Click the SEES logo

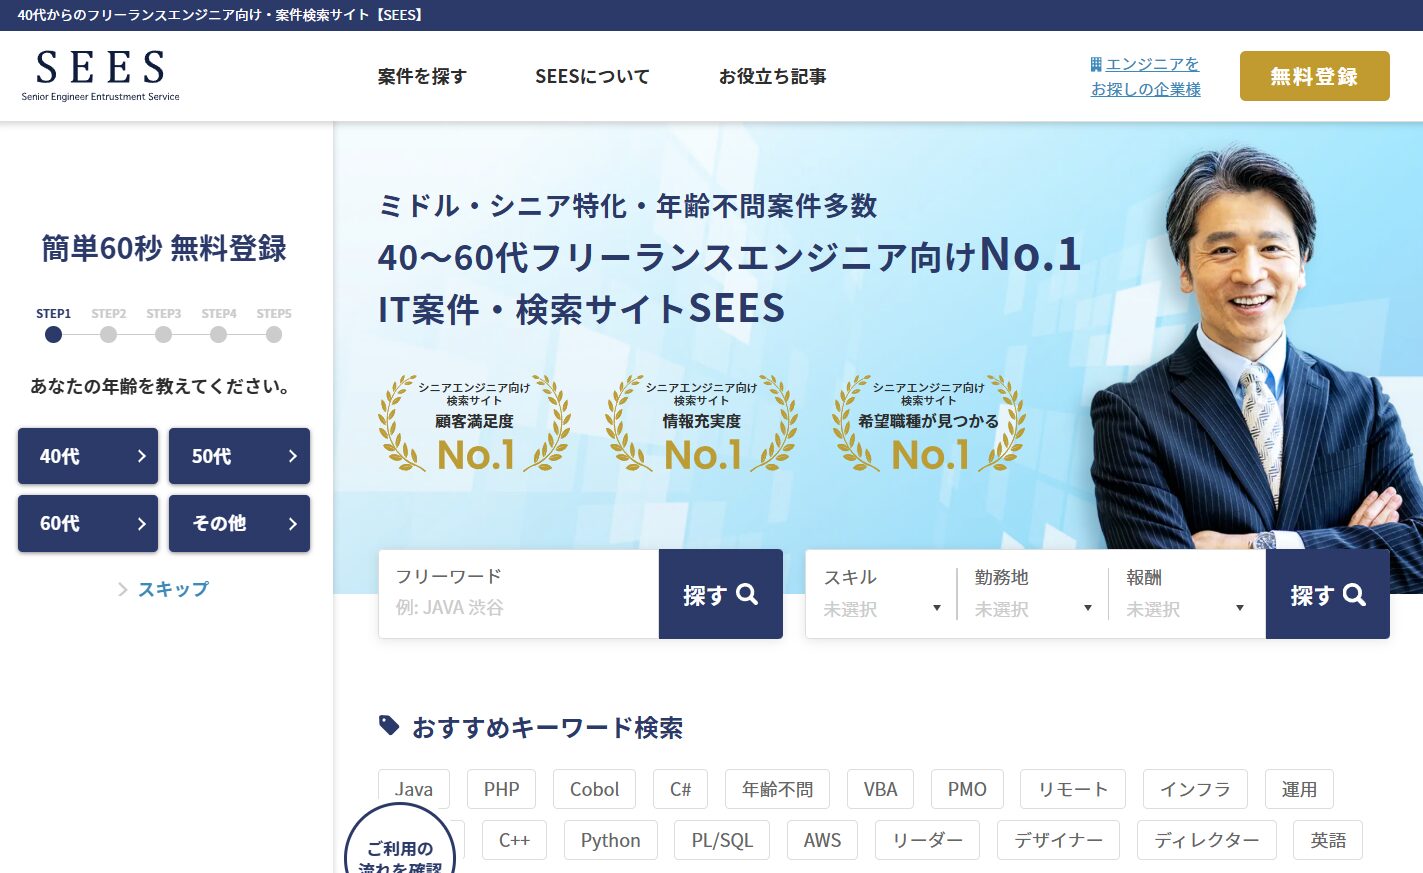coord(100,75)
